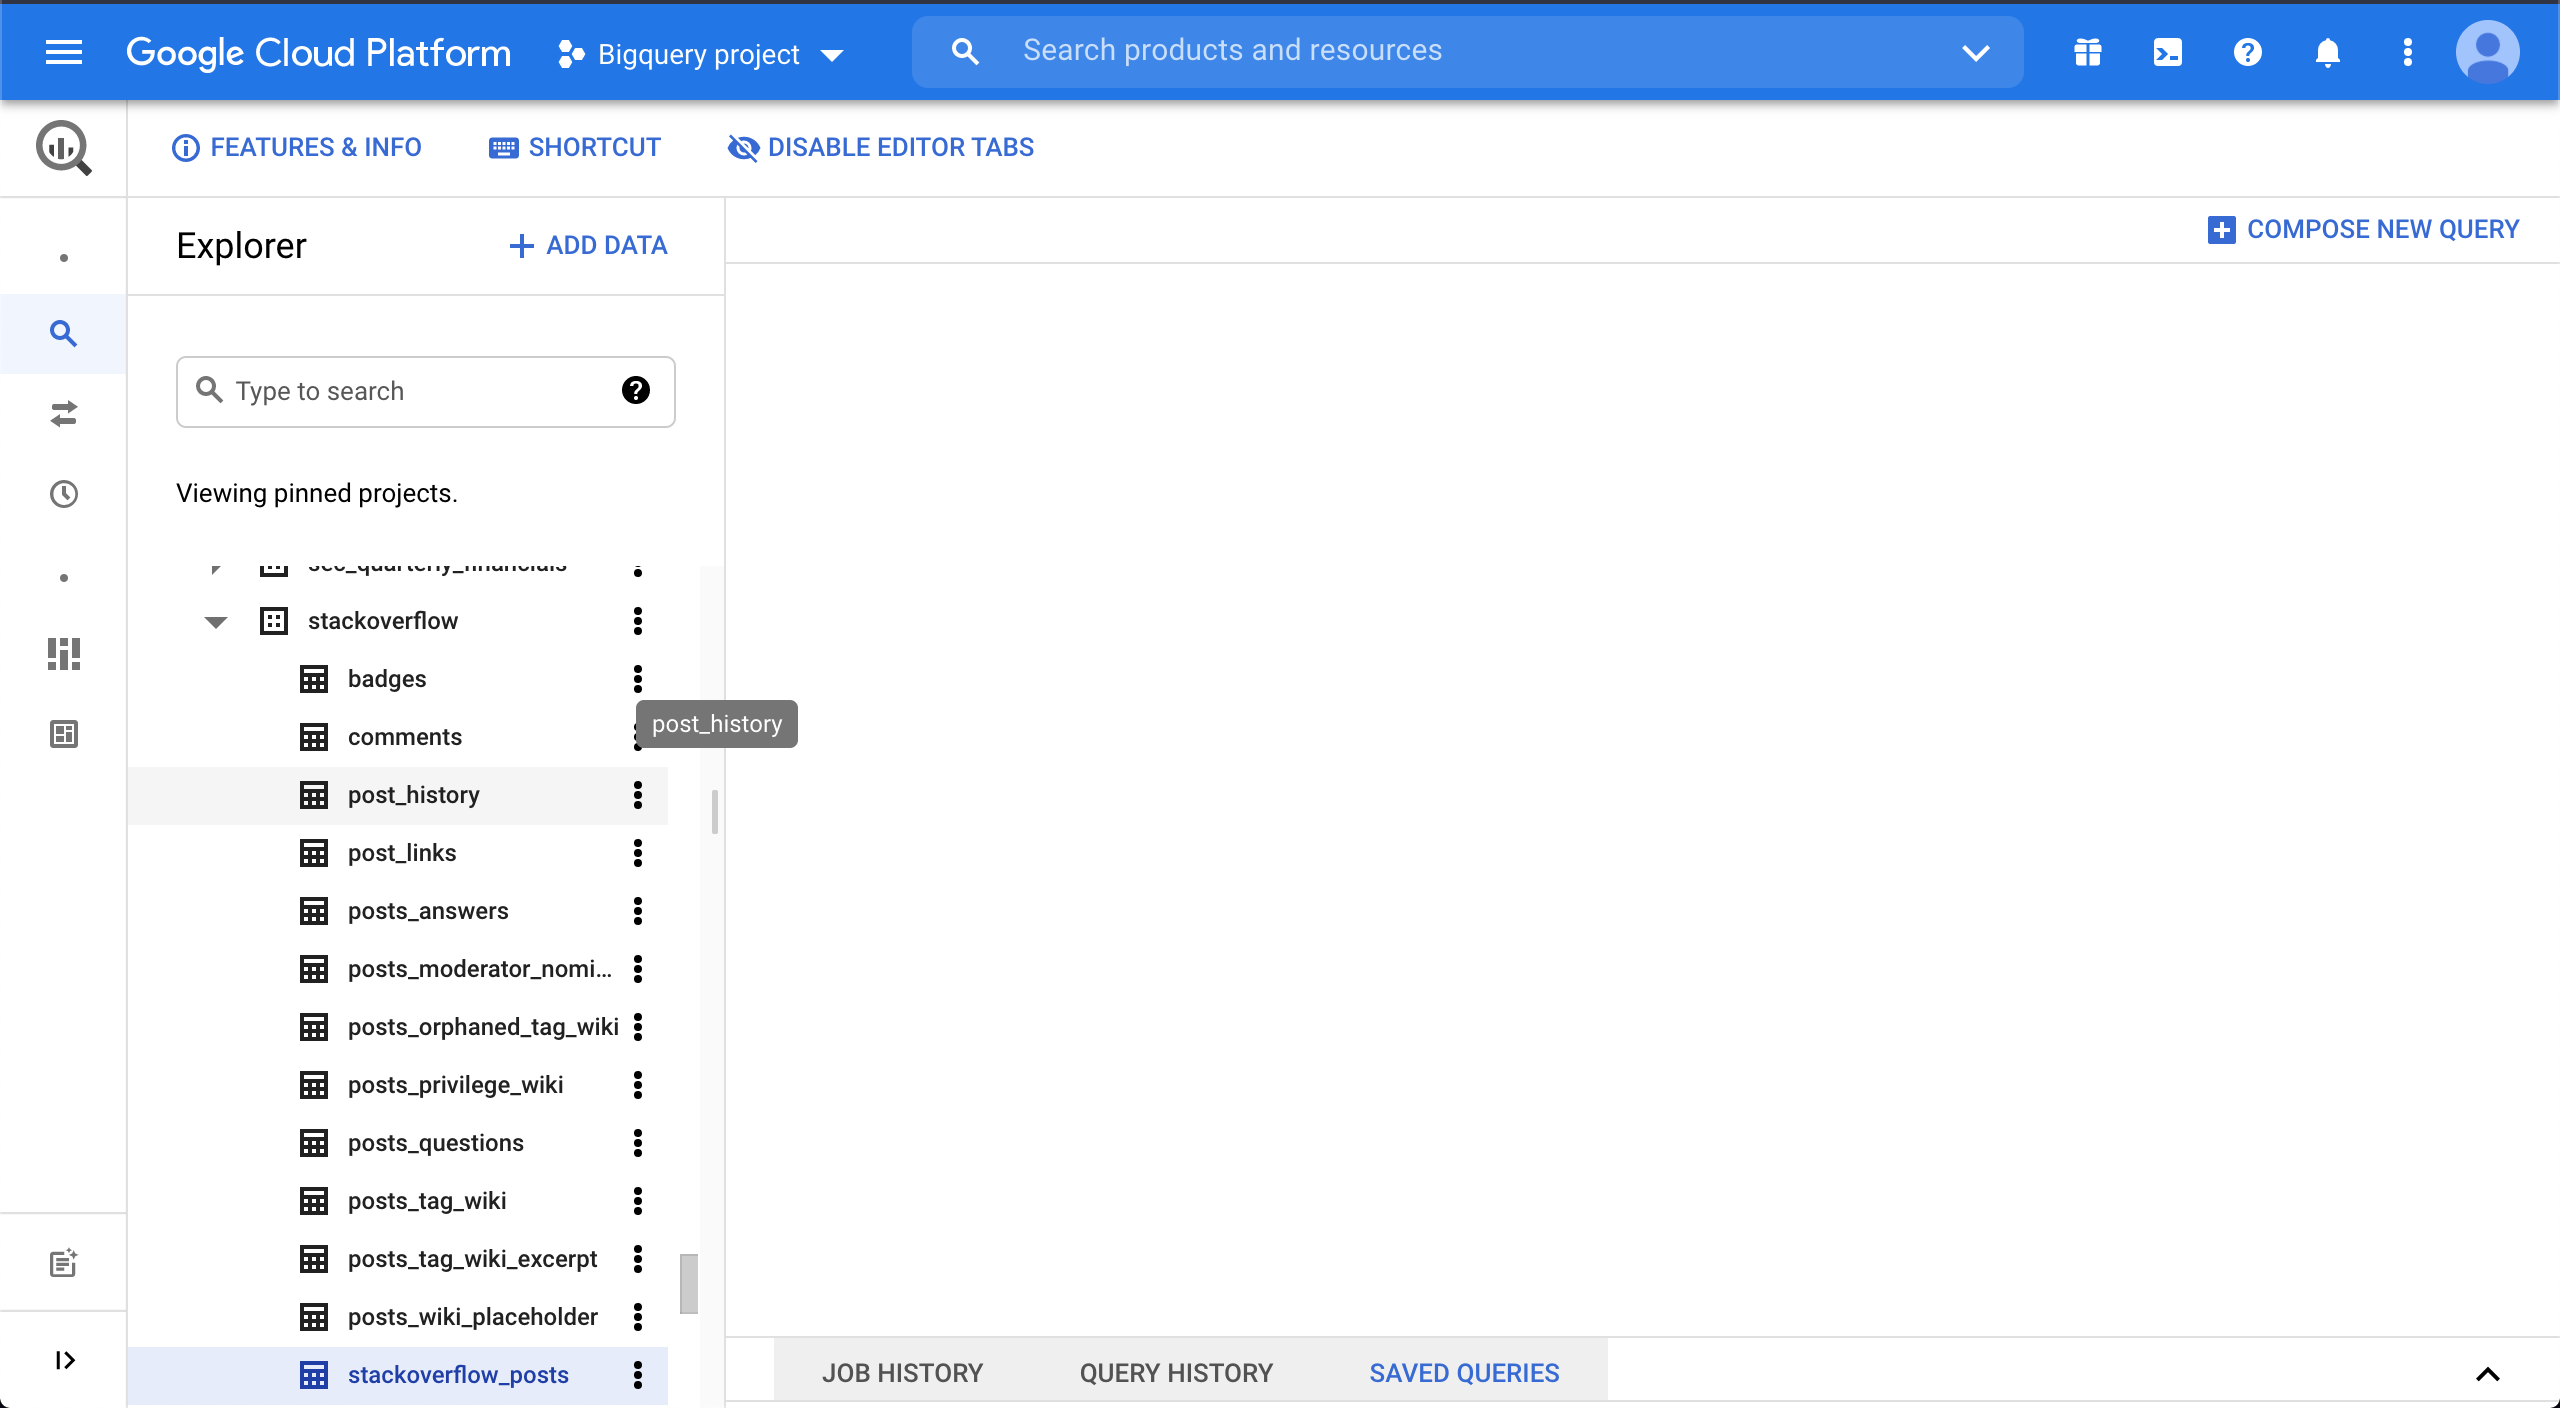Image resolution: width=2560 pixels, height=1408 pixels.
Task: Open the post_history table
Action: 414,795
